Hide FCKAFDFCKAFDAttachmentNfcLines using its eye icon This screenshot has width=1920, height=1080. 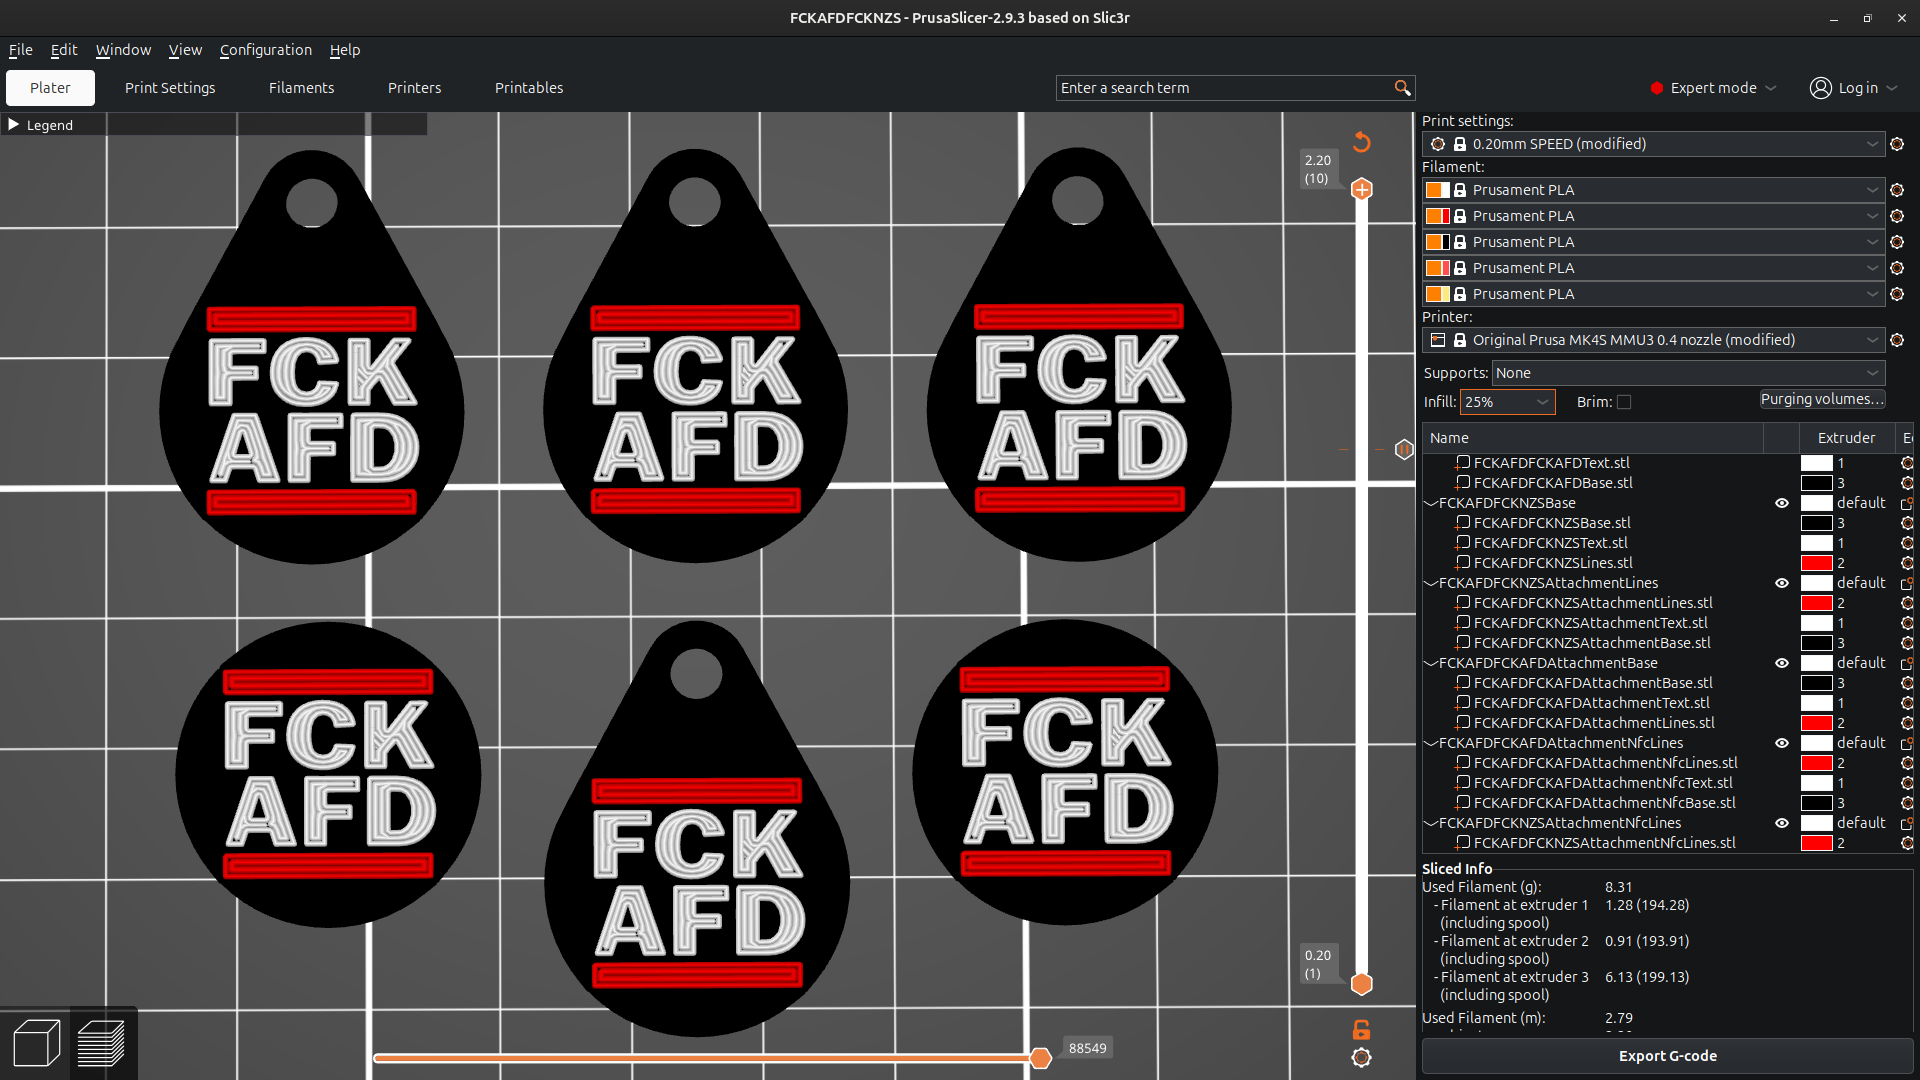tap(1781, 743)
